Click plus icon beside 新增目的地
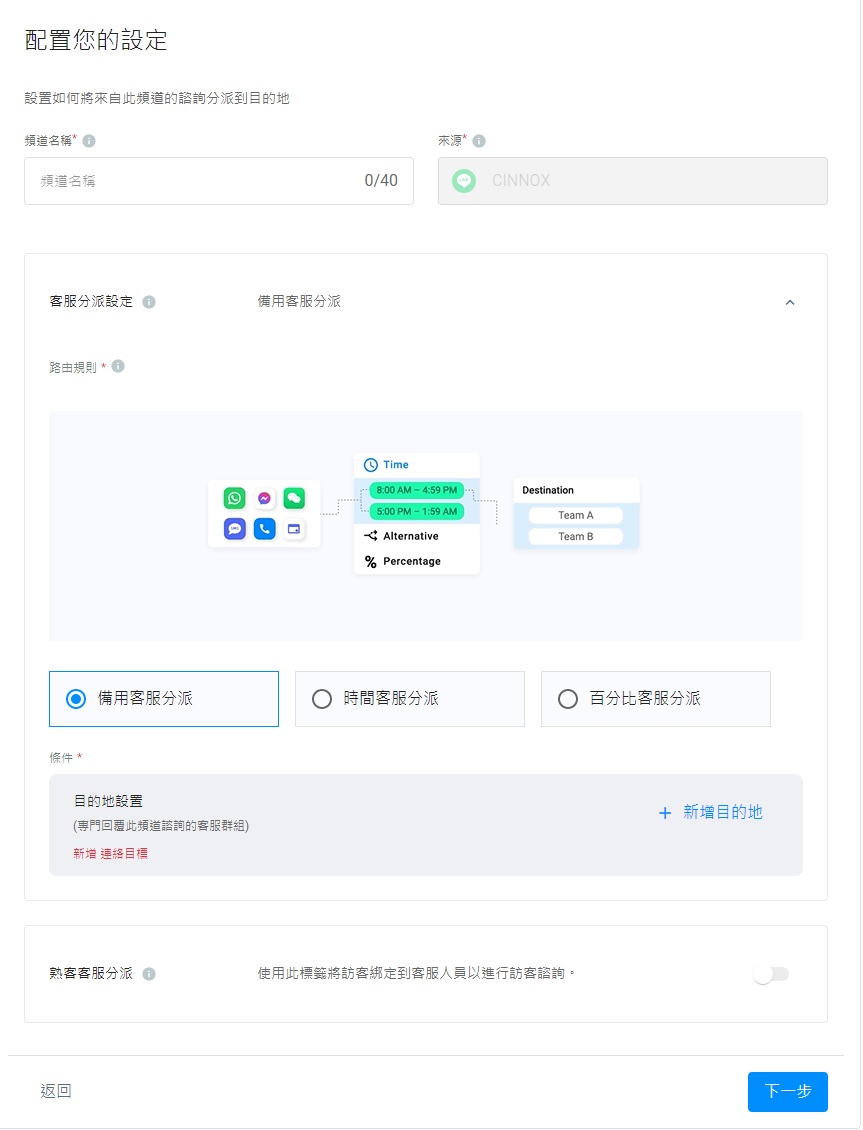Screen dimensions: 863x1130 [x=665, y=813]
